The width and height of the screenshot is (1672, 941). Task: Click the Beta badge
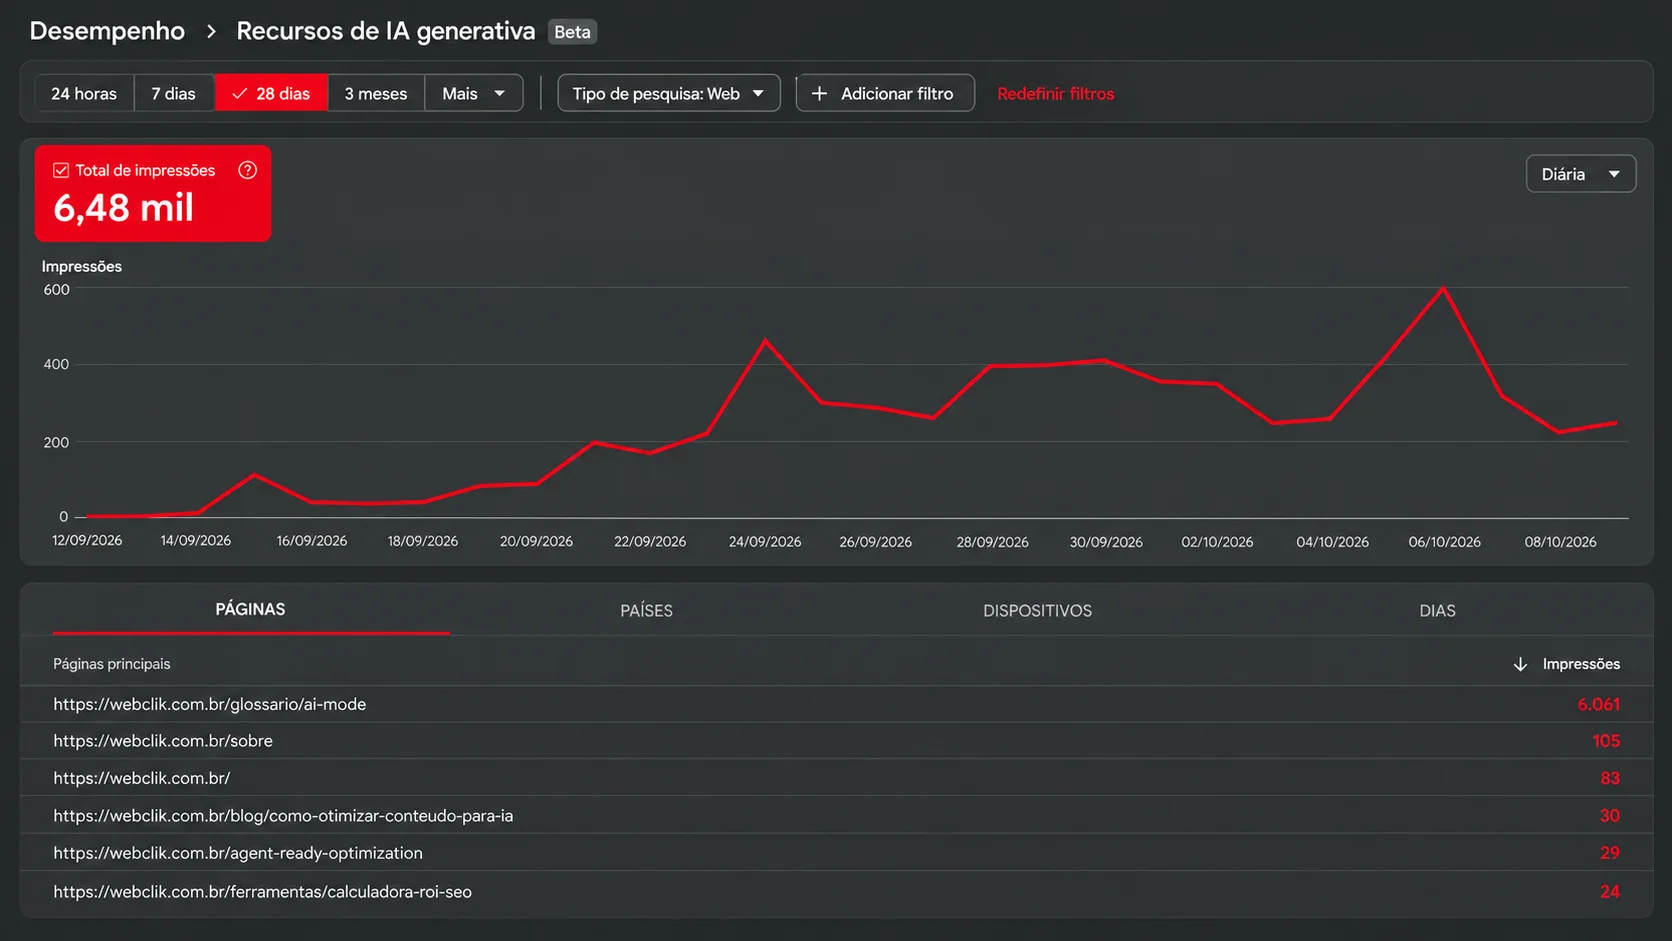[572, 32]
